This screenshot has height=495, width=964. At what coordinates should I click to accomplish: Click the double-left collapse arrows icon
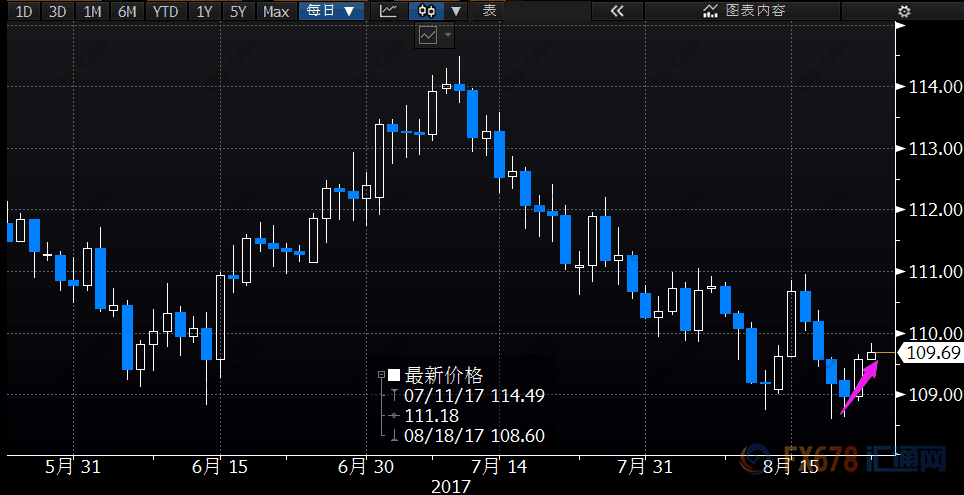617,11
